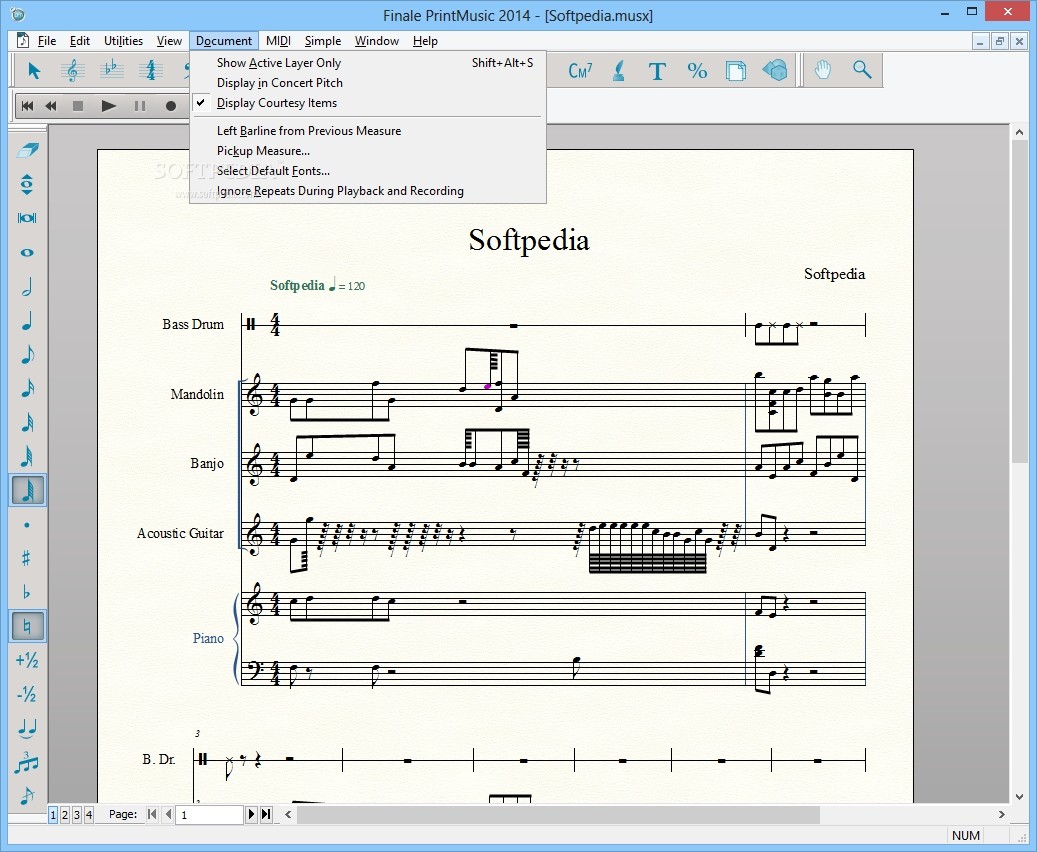Screen dimensions: 1037x852
Task: Choose the double whole note duration
Action: point(27,218)
